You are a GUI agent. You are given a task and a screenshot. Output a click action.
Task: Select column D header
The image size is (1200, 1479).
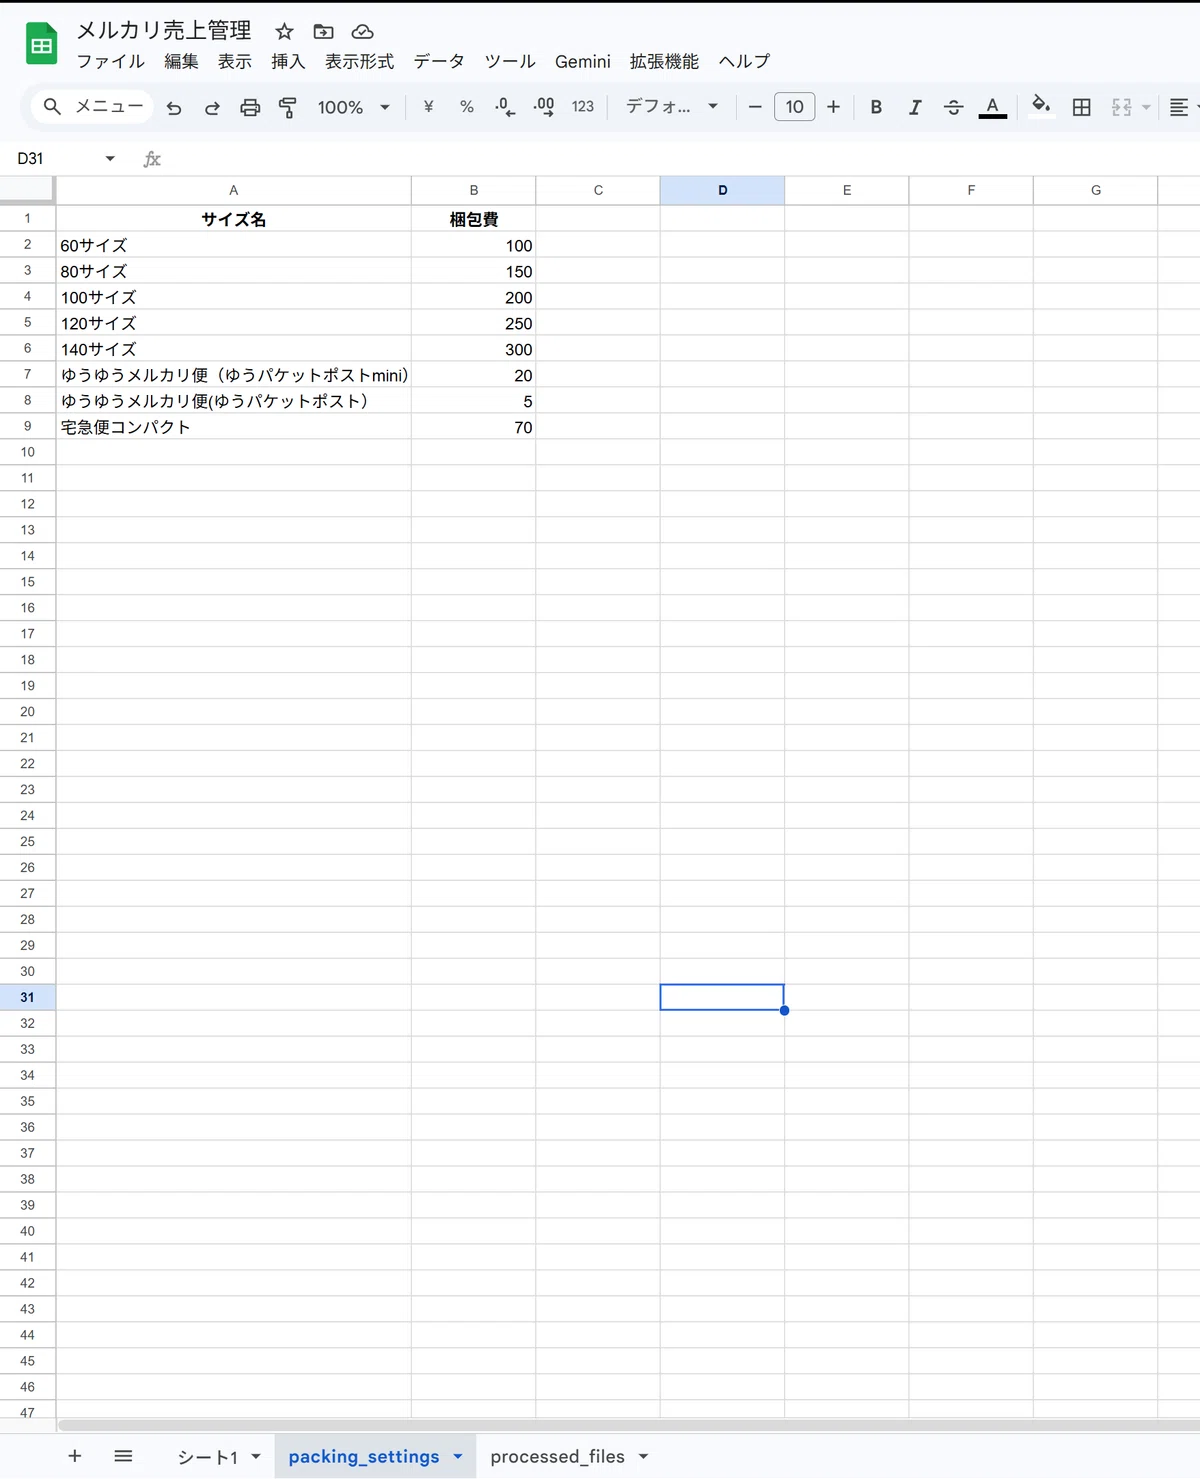[722, 190]
